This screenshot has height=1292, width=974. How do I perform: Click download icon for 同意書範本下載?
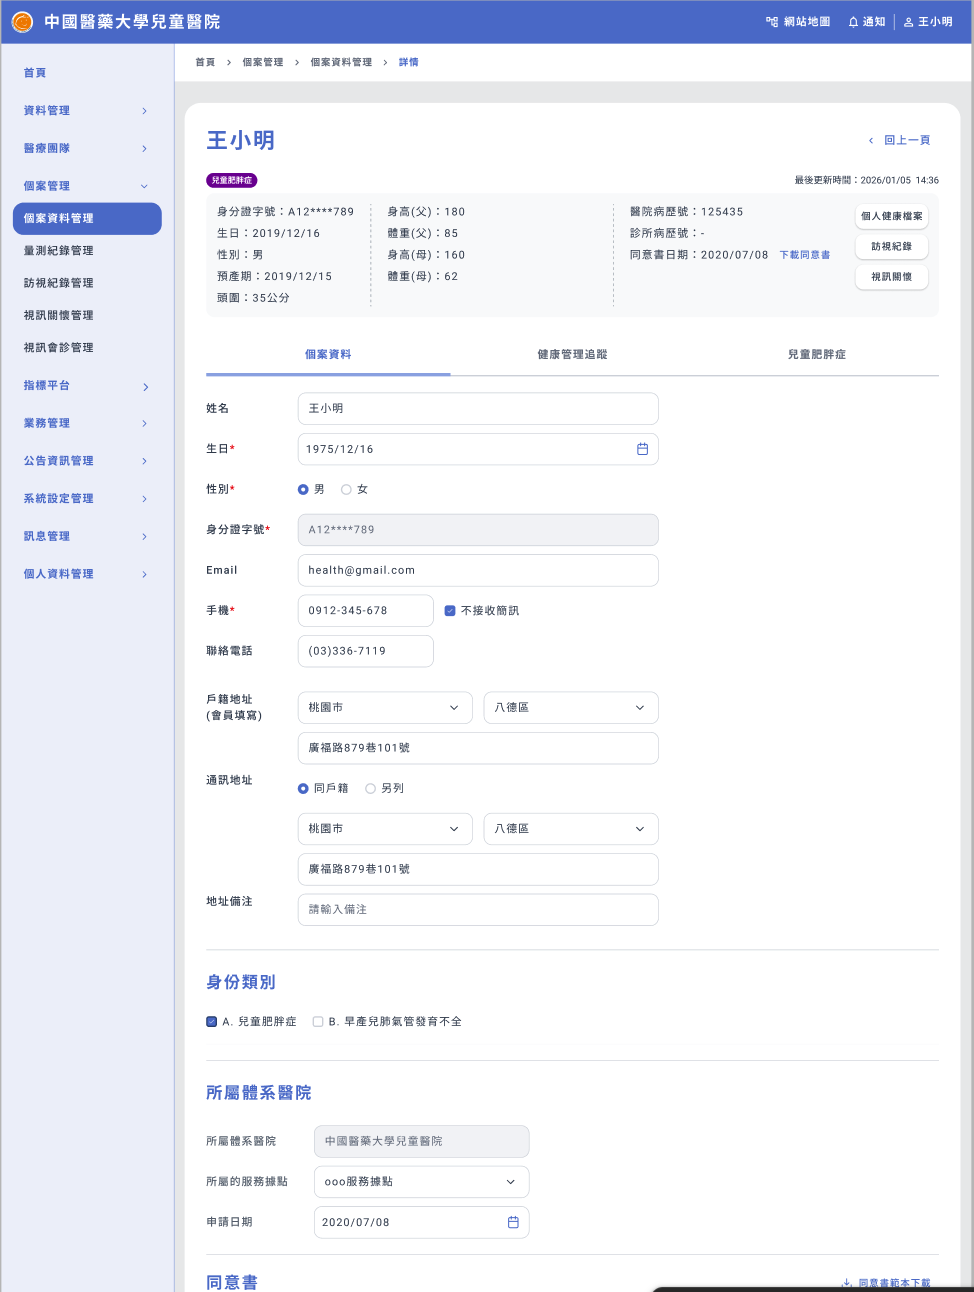(x=847, y=1282)
